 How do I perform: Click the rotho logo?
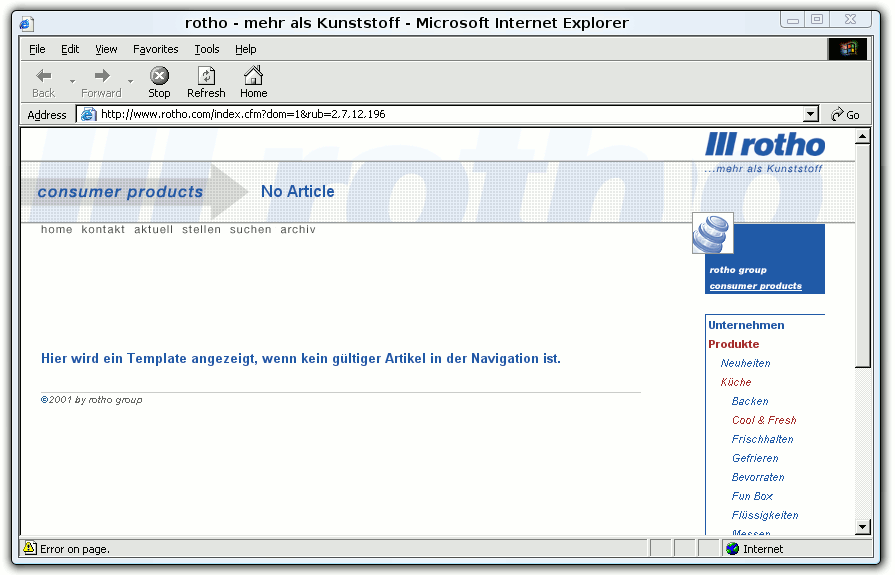click(x=765, y=144)
